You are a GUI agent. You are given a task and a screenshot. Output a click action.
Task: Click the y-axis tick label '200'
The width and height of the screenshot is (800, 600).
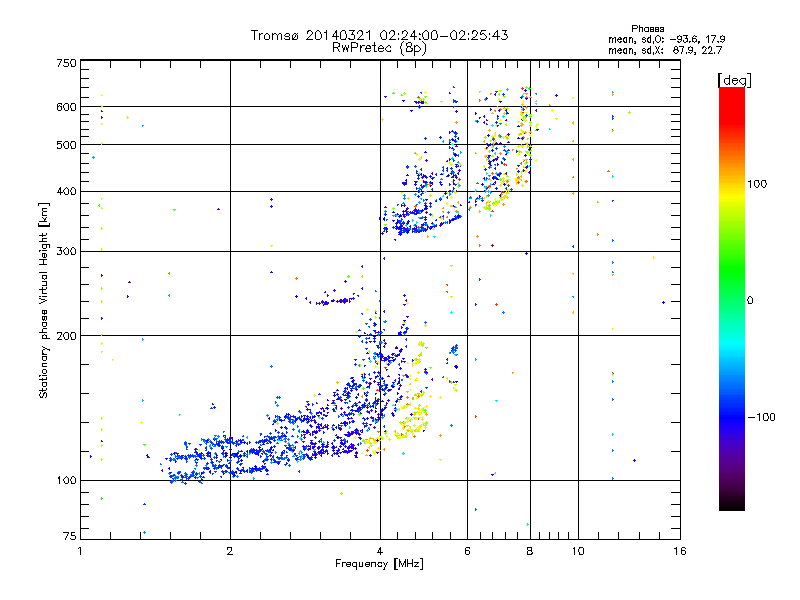pyautogui.click(x=66, y=336)
